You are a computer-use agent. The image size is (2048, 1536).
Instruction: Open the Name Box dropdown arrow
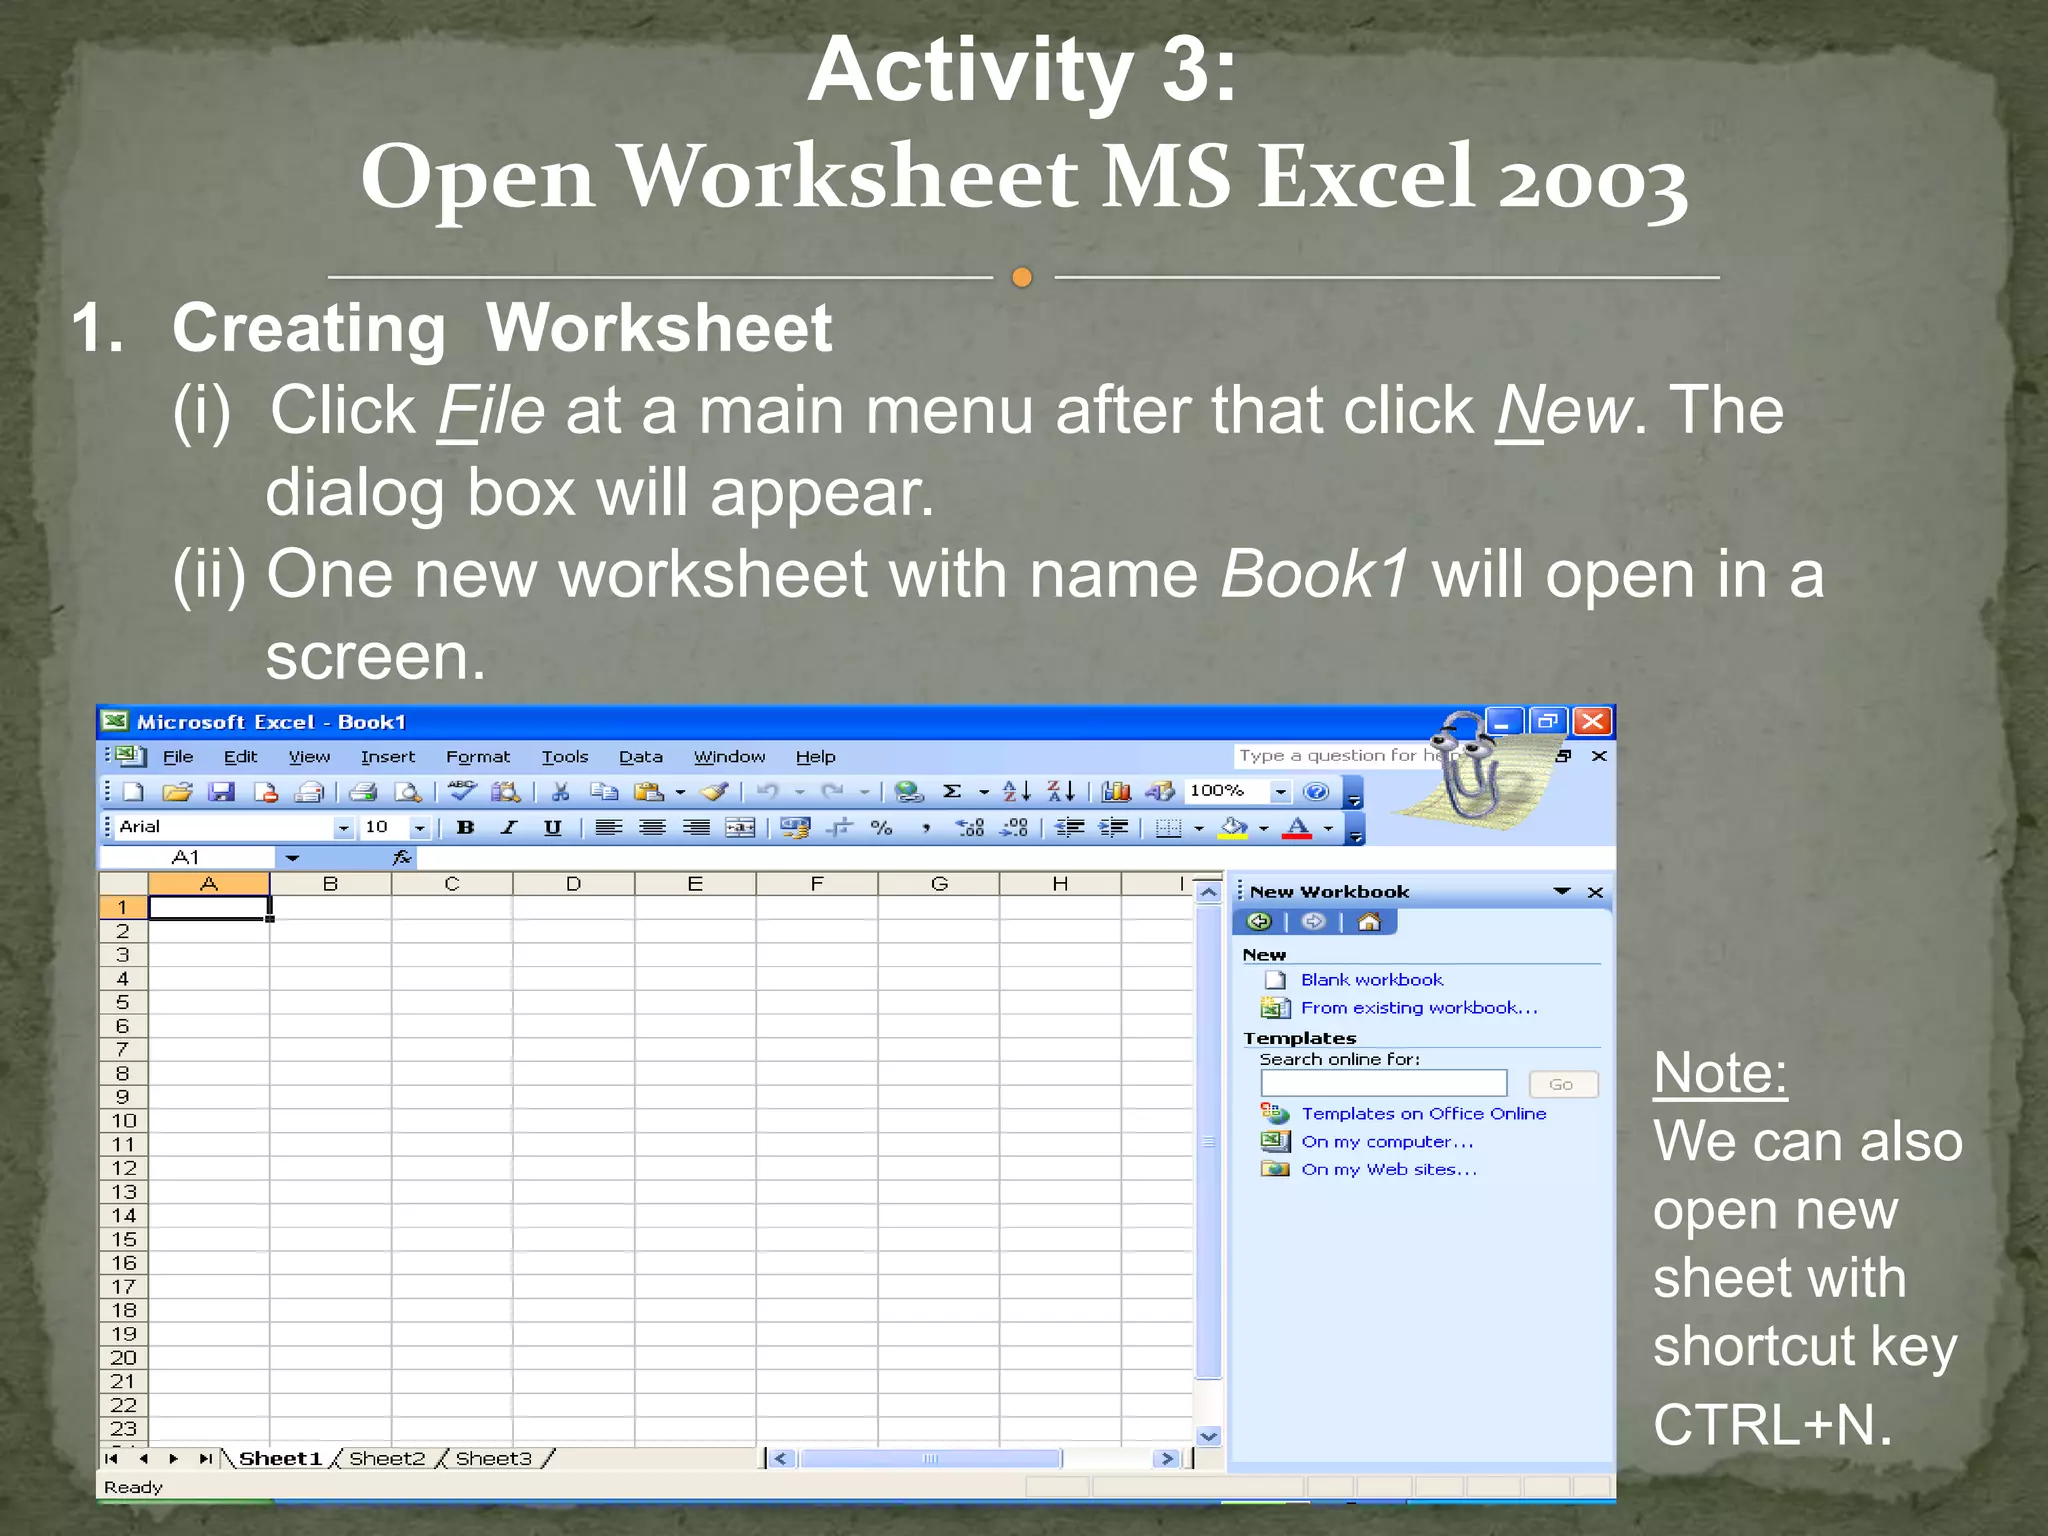[x=292, y=858]
